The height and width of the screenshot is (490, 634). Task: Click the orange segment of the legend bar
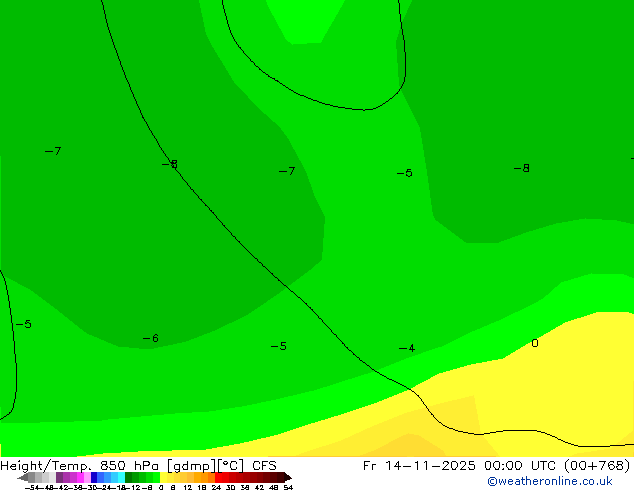(x=202, y=477)
